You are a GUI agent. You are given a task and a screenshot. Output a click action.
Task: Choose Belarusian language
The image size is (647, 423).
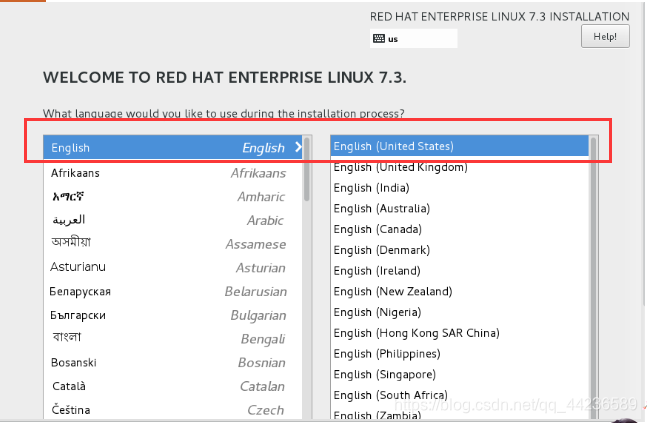coord(173,291)
